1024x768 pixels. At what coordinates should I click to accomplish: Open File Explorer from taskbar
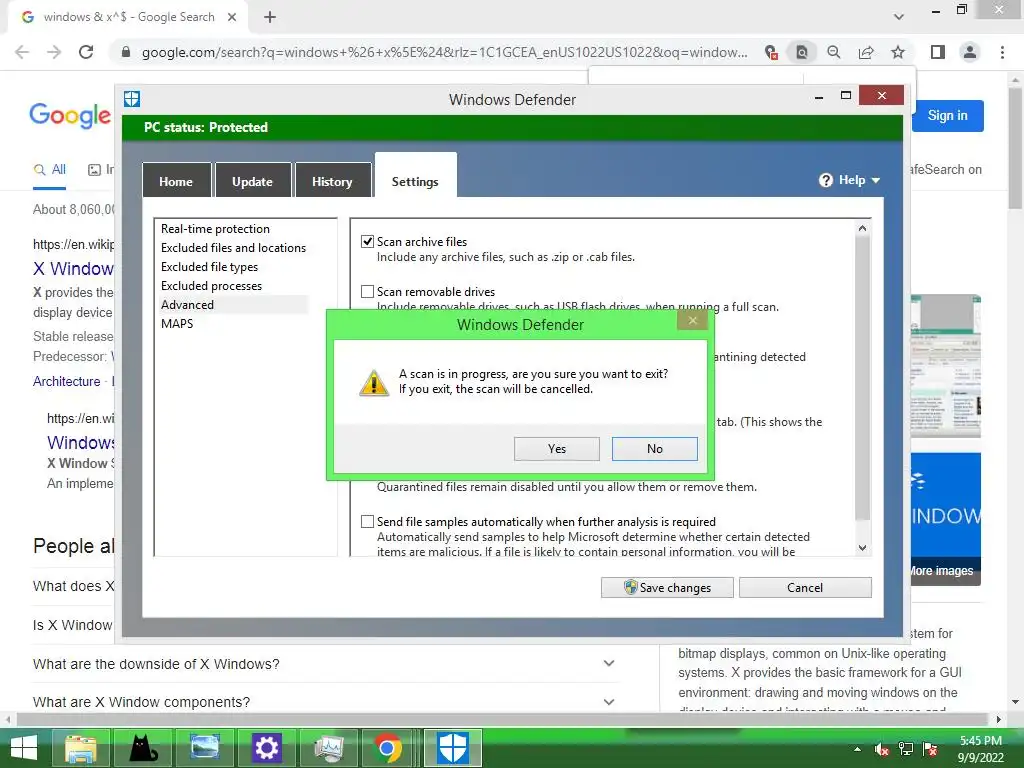click(81, 748)
